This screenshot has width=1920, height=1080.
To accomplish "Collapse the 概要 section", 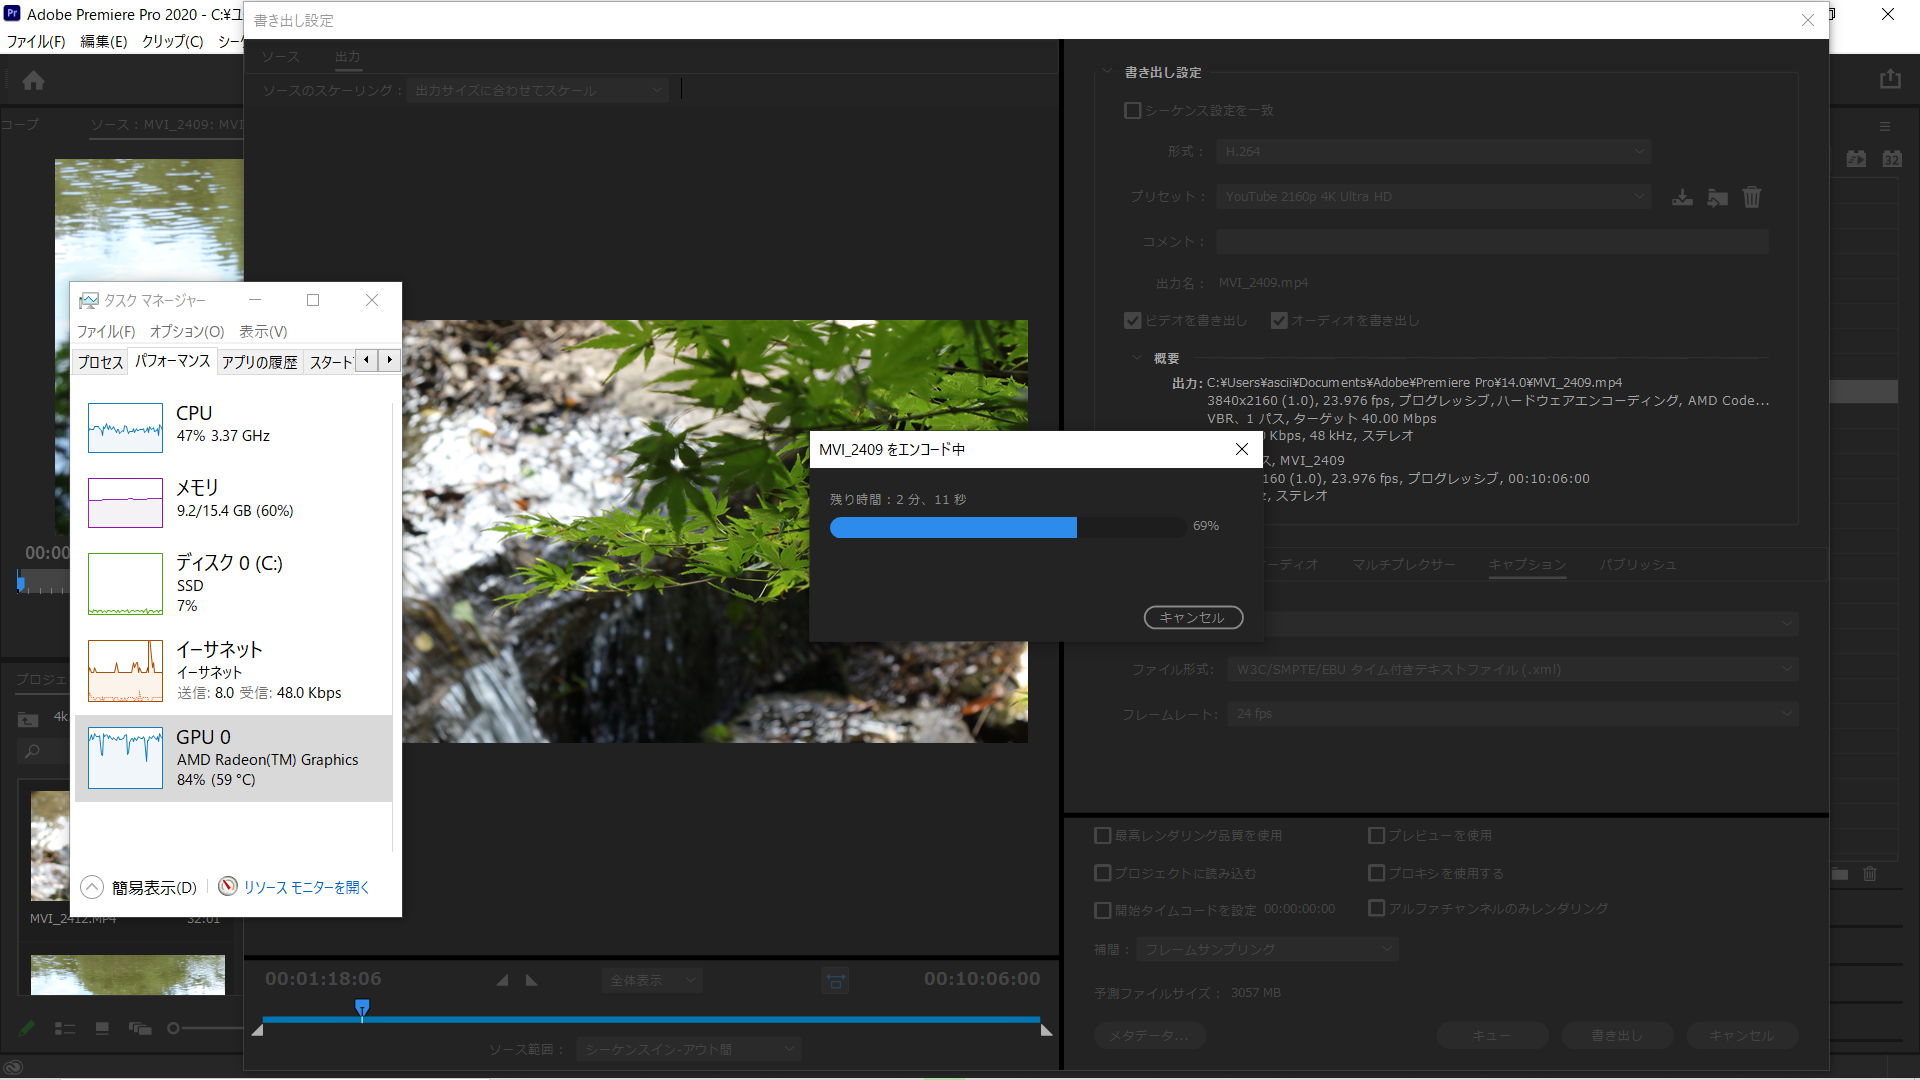I will pos(1137,358).
